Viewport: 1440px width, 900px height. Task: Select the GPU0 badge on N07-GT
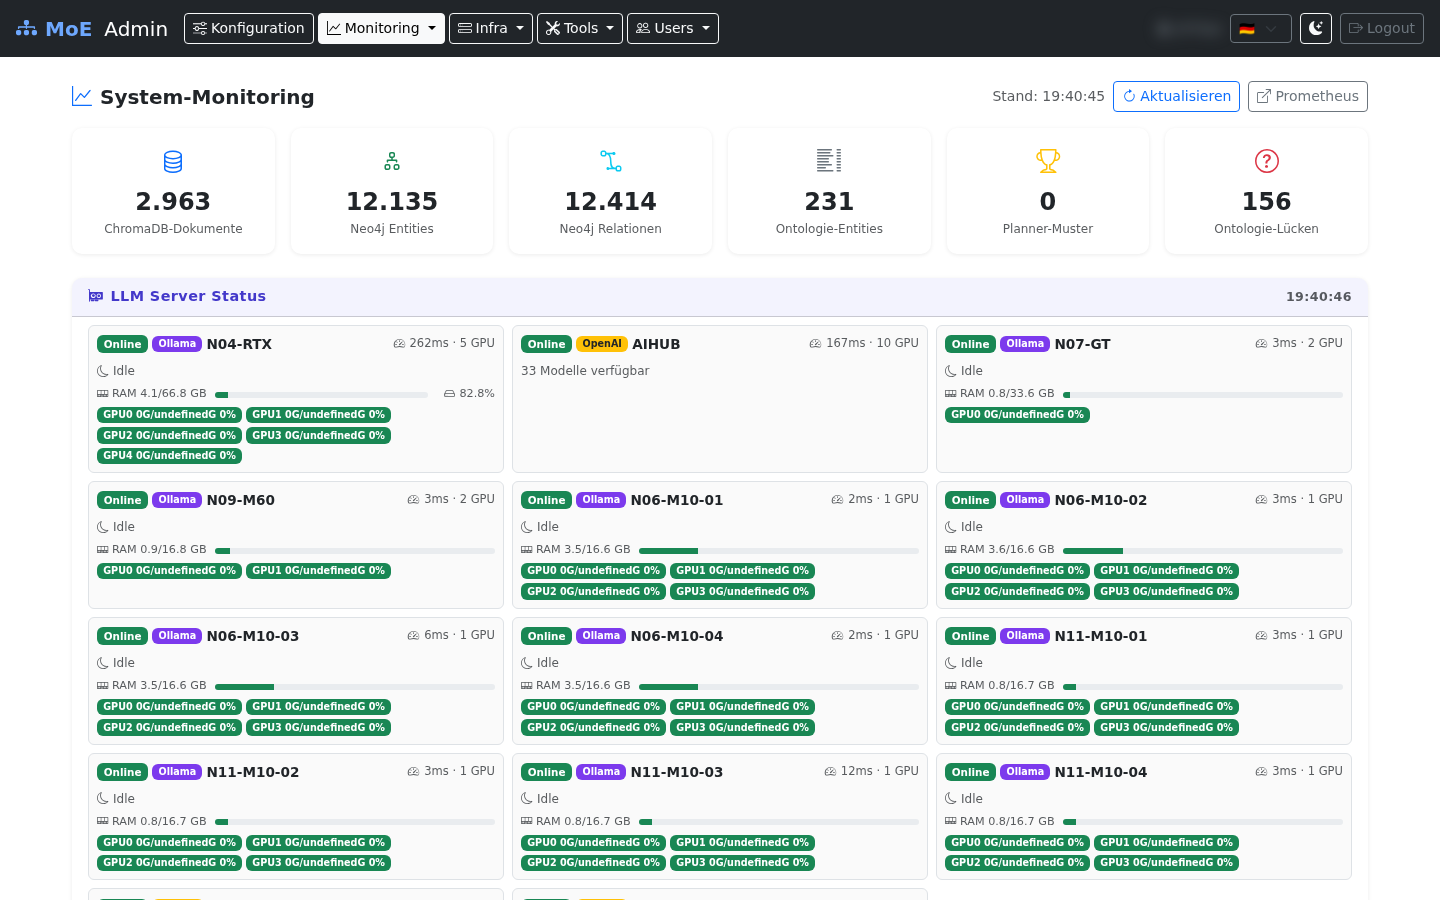click(1018, 415)
